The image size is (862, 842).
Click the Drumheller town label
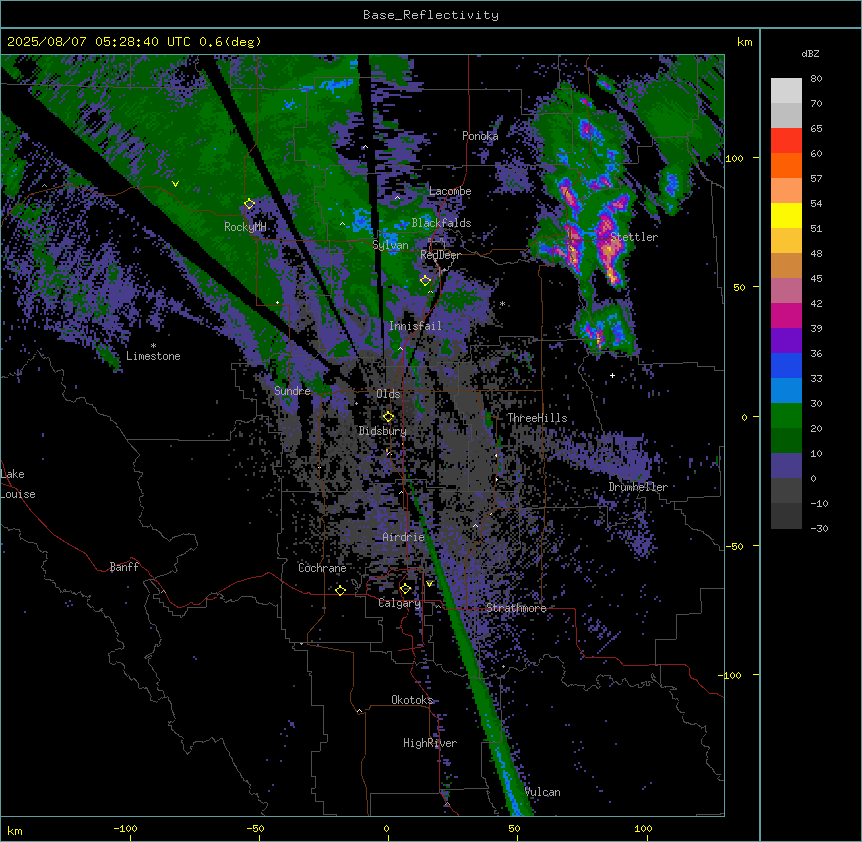[638, 487]
